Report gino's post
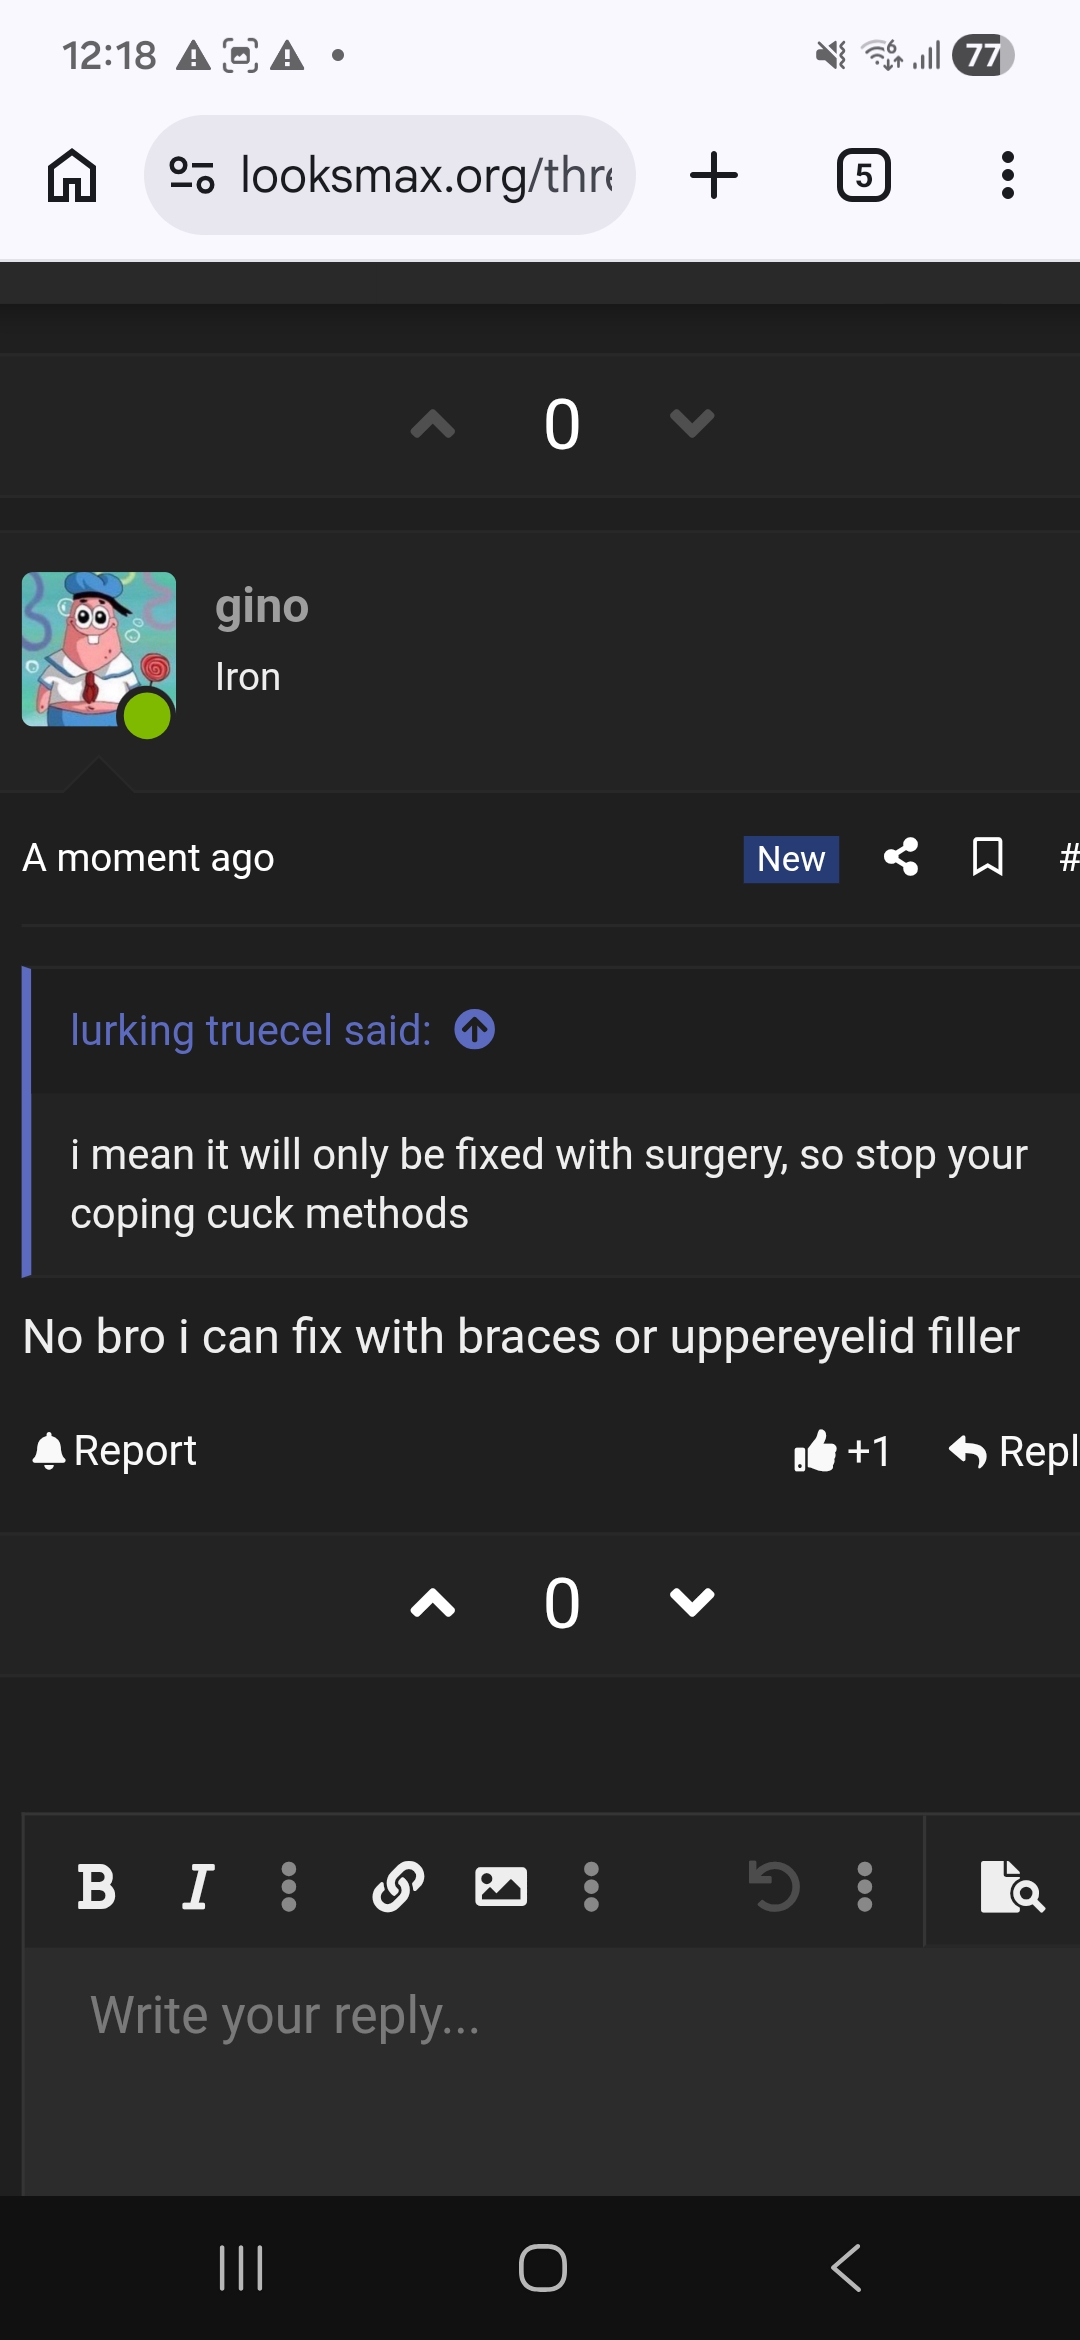 112,1451
